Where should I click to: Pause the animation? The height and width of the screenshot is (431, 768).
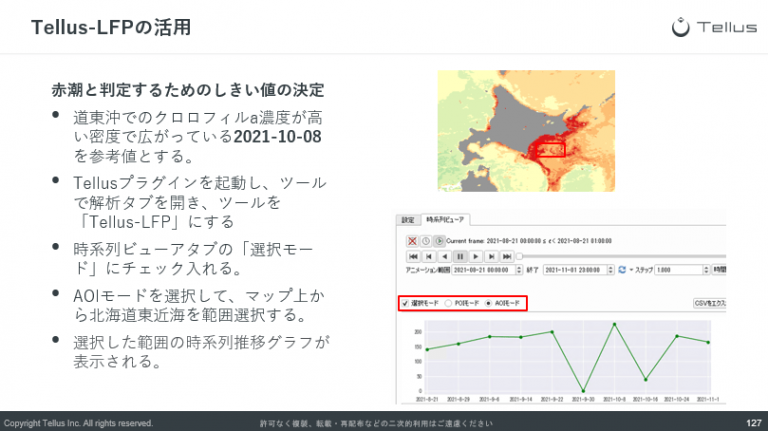click(x=460, y=256)
